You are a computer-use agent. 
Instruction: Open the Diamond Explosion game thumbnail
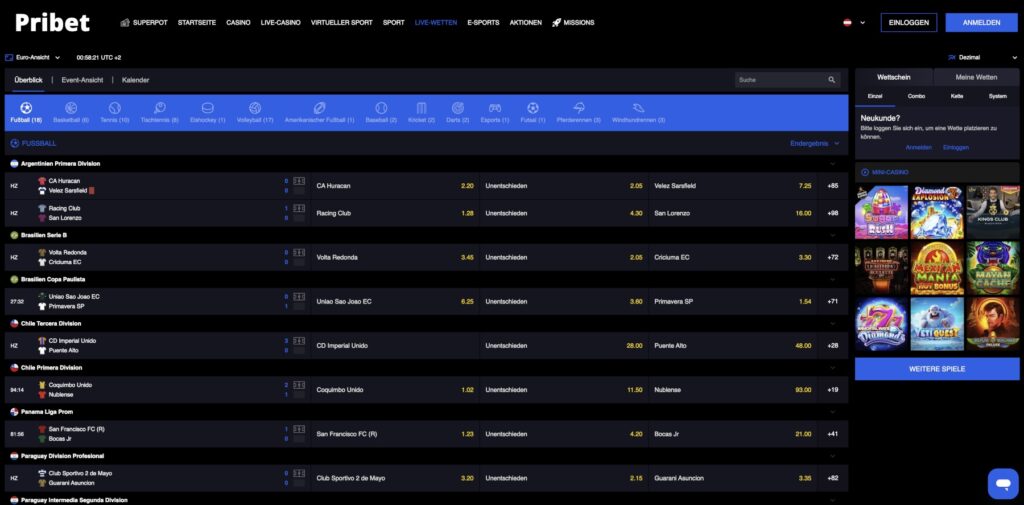[x=936, y=212]
